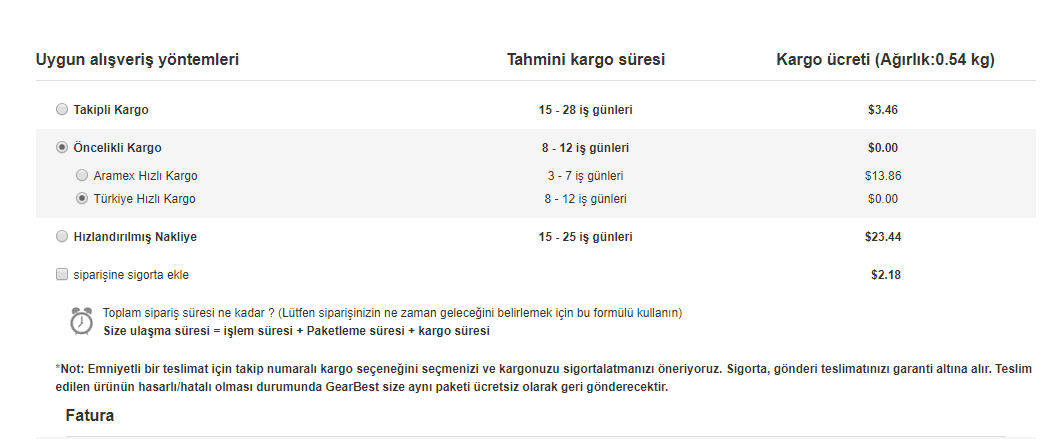The image size is (1064, 439).
Task: Select Öncelikli Kargo radio button
Action: pos(63,147)
